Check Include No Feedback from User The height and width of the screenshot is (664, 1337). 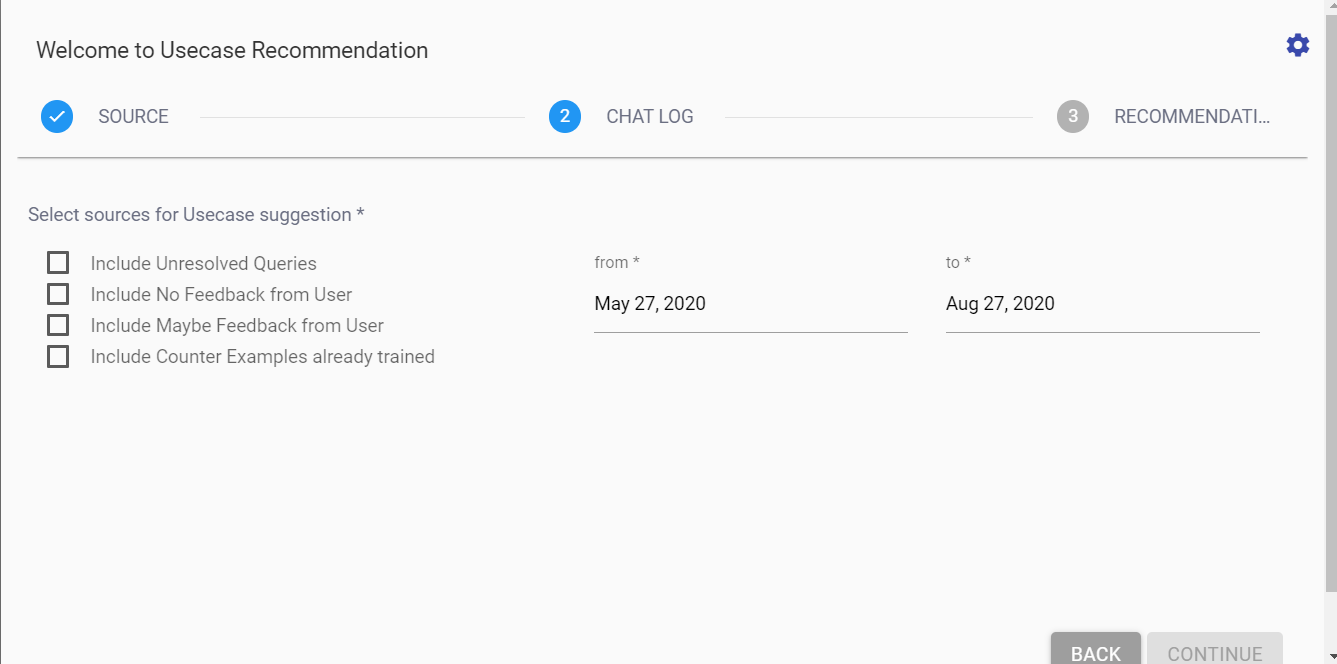[58, 294]
